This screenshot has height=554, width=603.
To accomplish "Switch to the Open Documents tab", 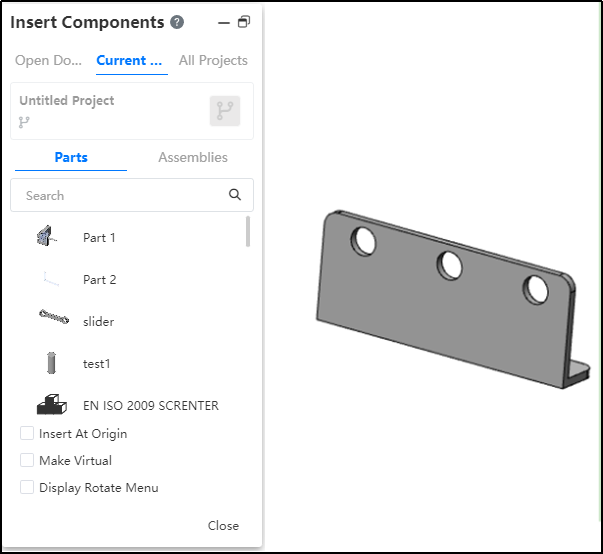I will [x=48, y=60].
